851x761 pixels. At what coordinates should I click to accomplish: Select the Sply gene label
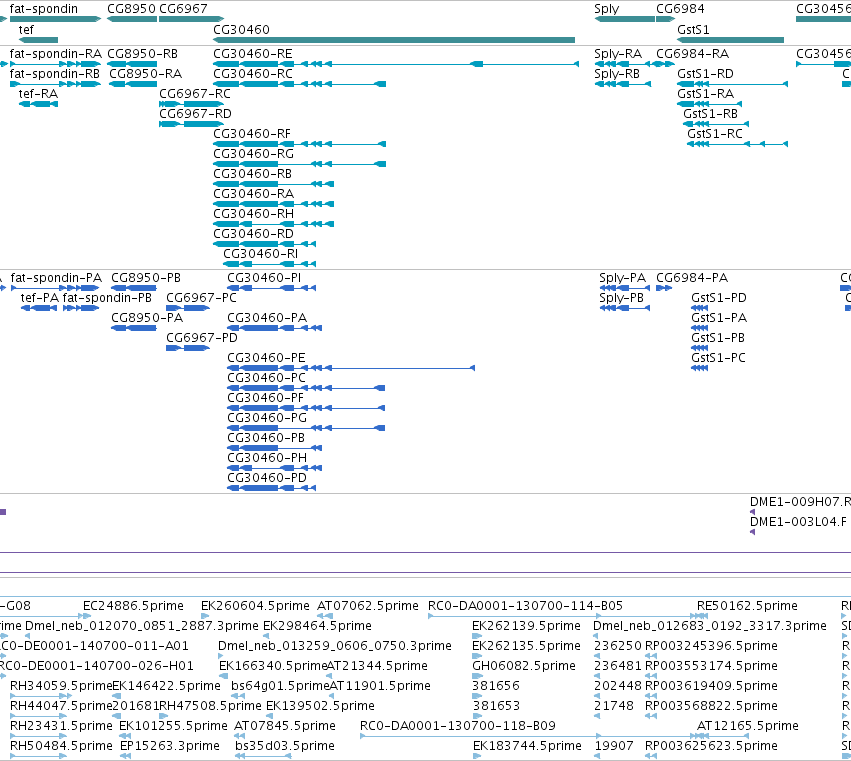coord(607,9)
